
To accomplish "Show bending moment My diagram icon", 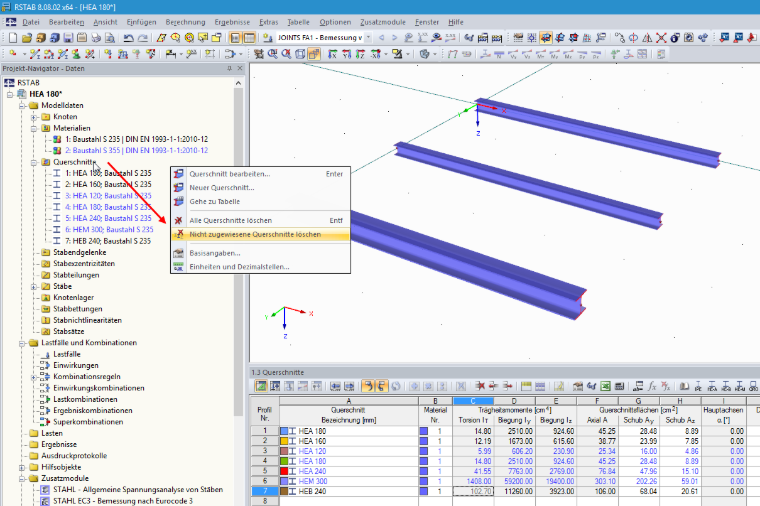I will (x=554, y=54).
